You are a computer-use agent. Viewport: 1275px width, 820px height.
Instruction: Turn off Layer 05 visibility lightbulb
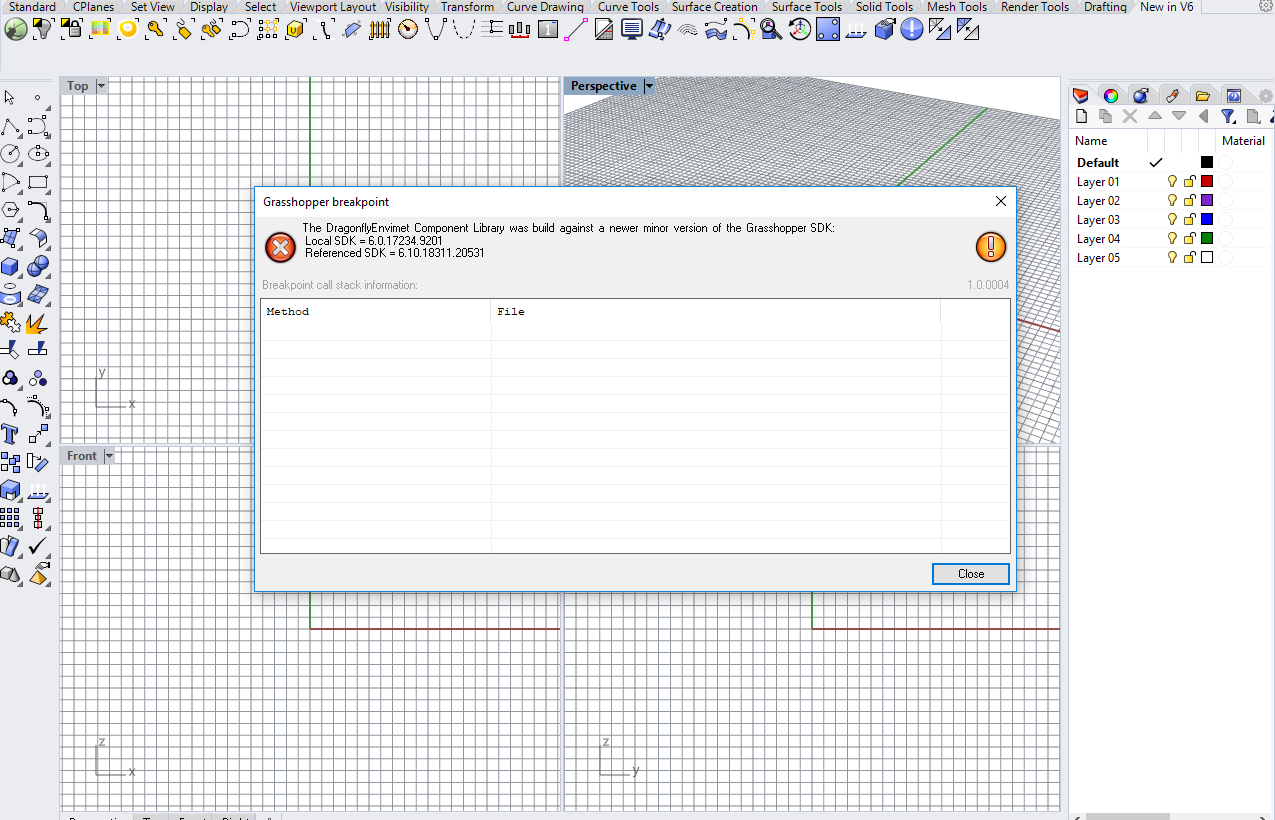pyautogui.click(x=1173, y=258)
